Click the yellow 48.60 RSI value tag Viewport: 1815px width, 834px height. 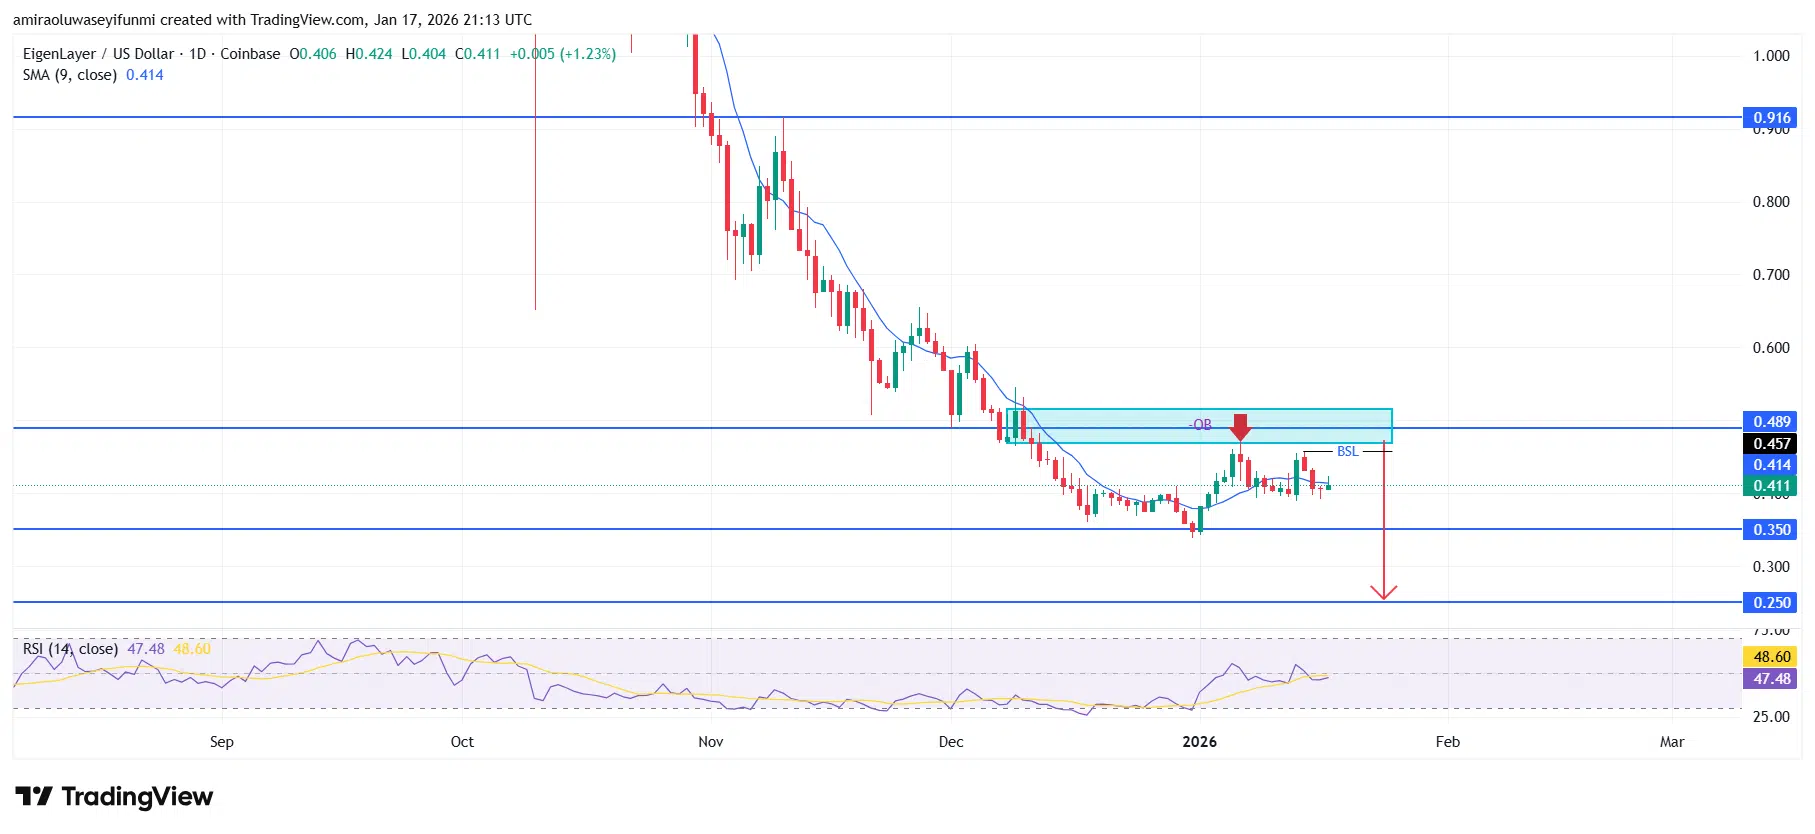[x=1770, y=657]
